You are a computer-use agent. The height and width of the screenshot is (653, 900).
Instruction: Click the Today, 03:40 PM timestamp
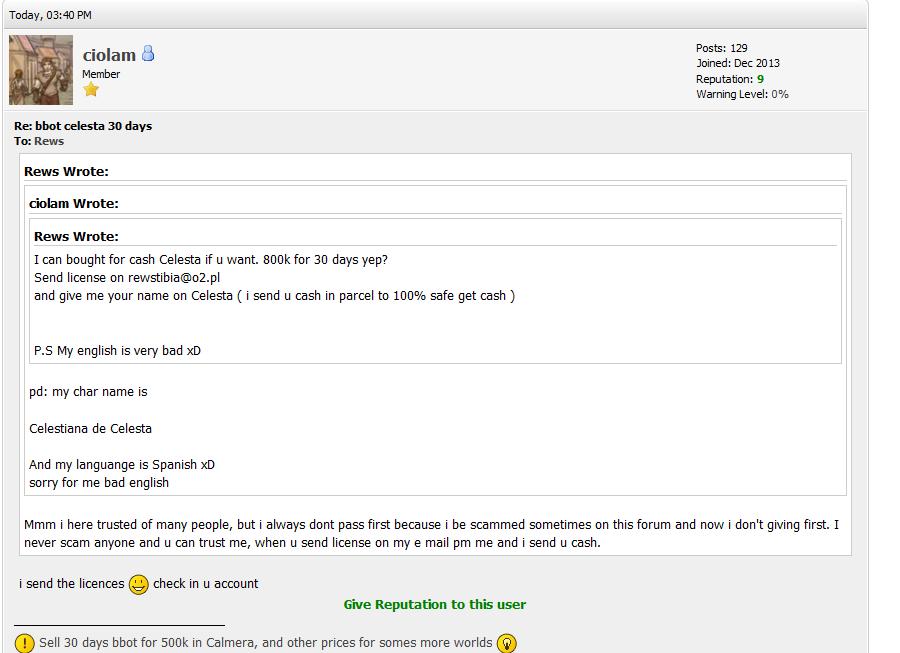click(50, 15)
